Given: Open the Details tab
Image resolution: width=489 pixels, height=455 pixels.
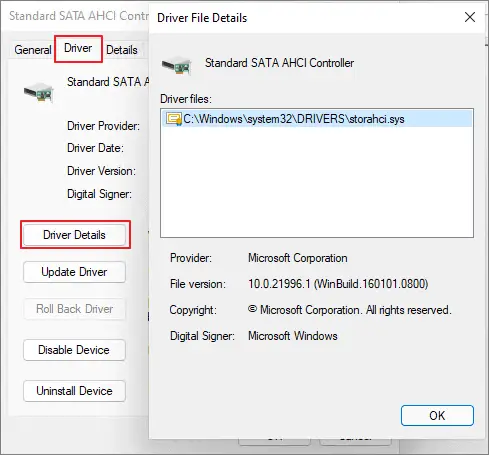Looking at the screenshot, I should 122,50.
